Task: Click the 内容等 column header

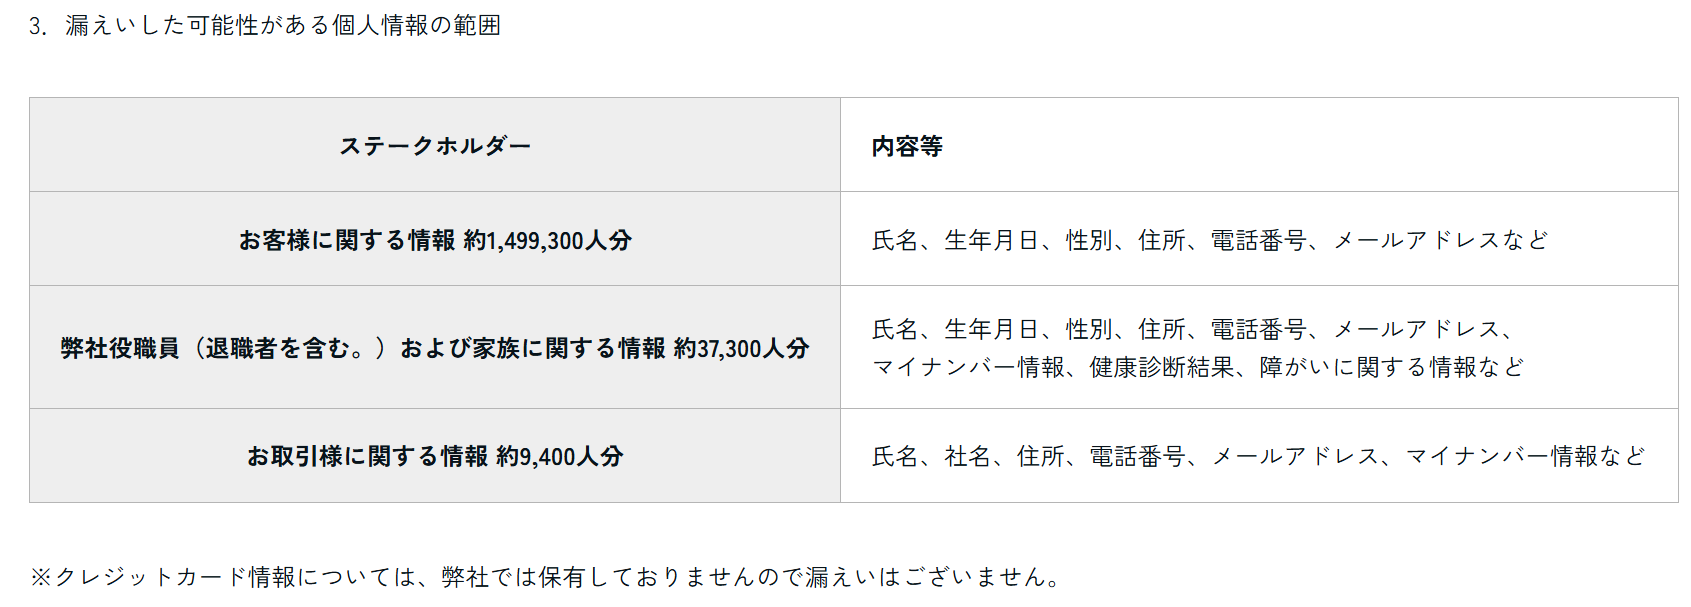Action: (907, 146)
